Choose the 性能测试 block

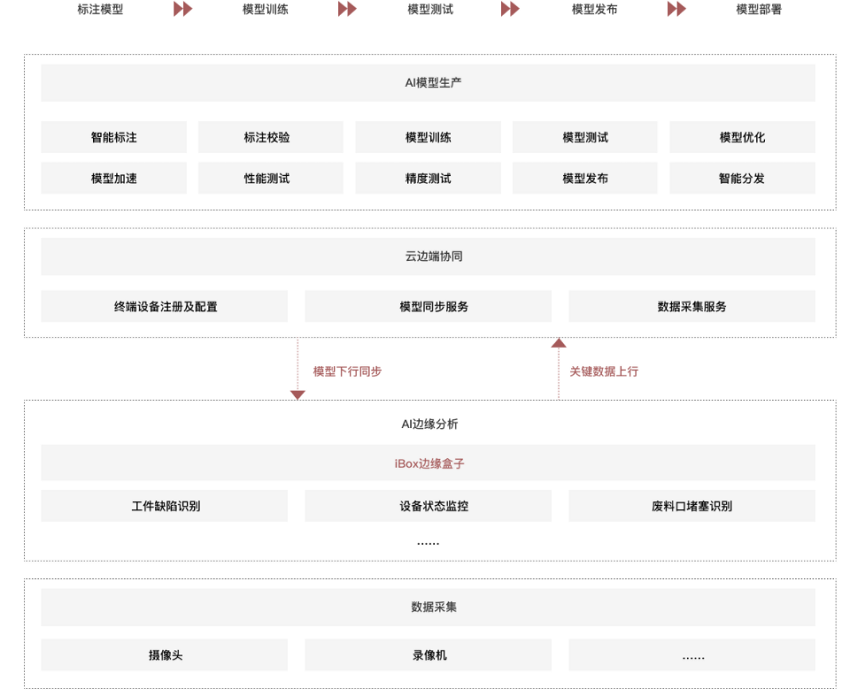click(271, 178)
